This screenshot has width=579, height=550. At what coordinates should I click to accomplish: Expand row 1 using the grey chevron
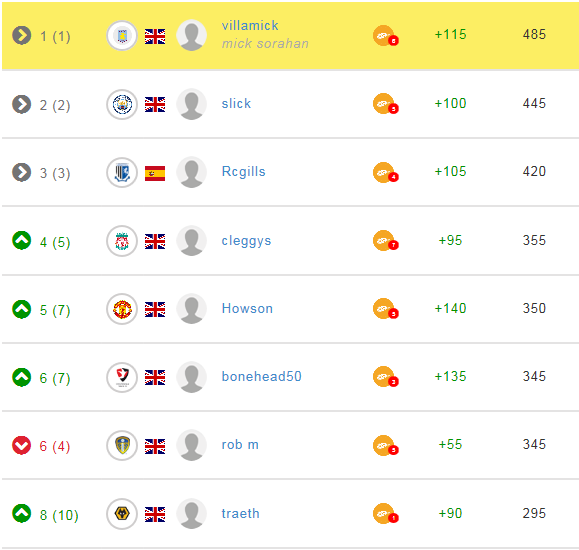pyautogui.click(x=21, y=35)
